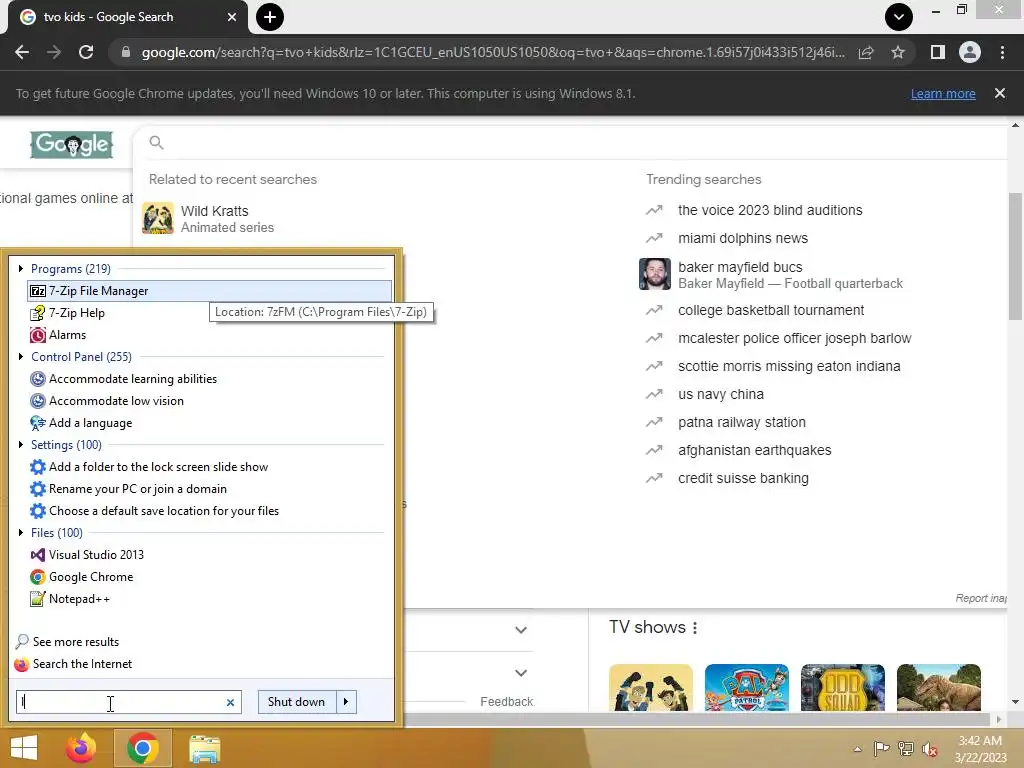Viewport: 1024px width, 768px height.
Task: Open Choose a default save location setting
Action: point(163,511)
